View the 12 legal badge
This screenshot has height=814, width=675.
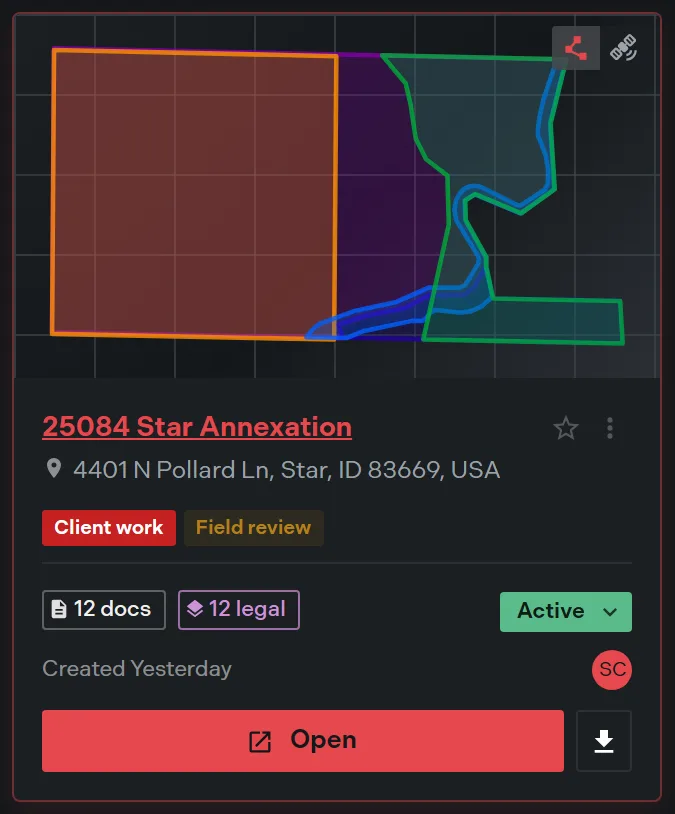tap(239, 609)
